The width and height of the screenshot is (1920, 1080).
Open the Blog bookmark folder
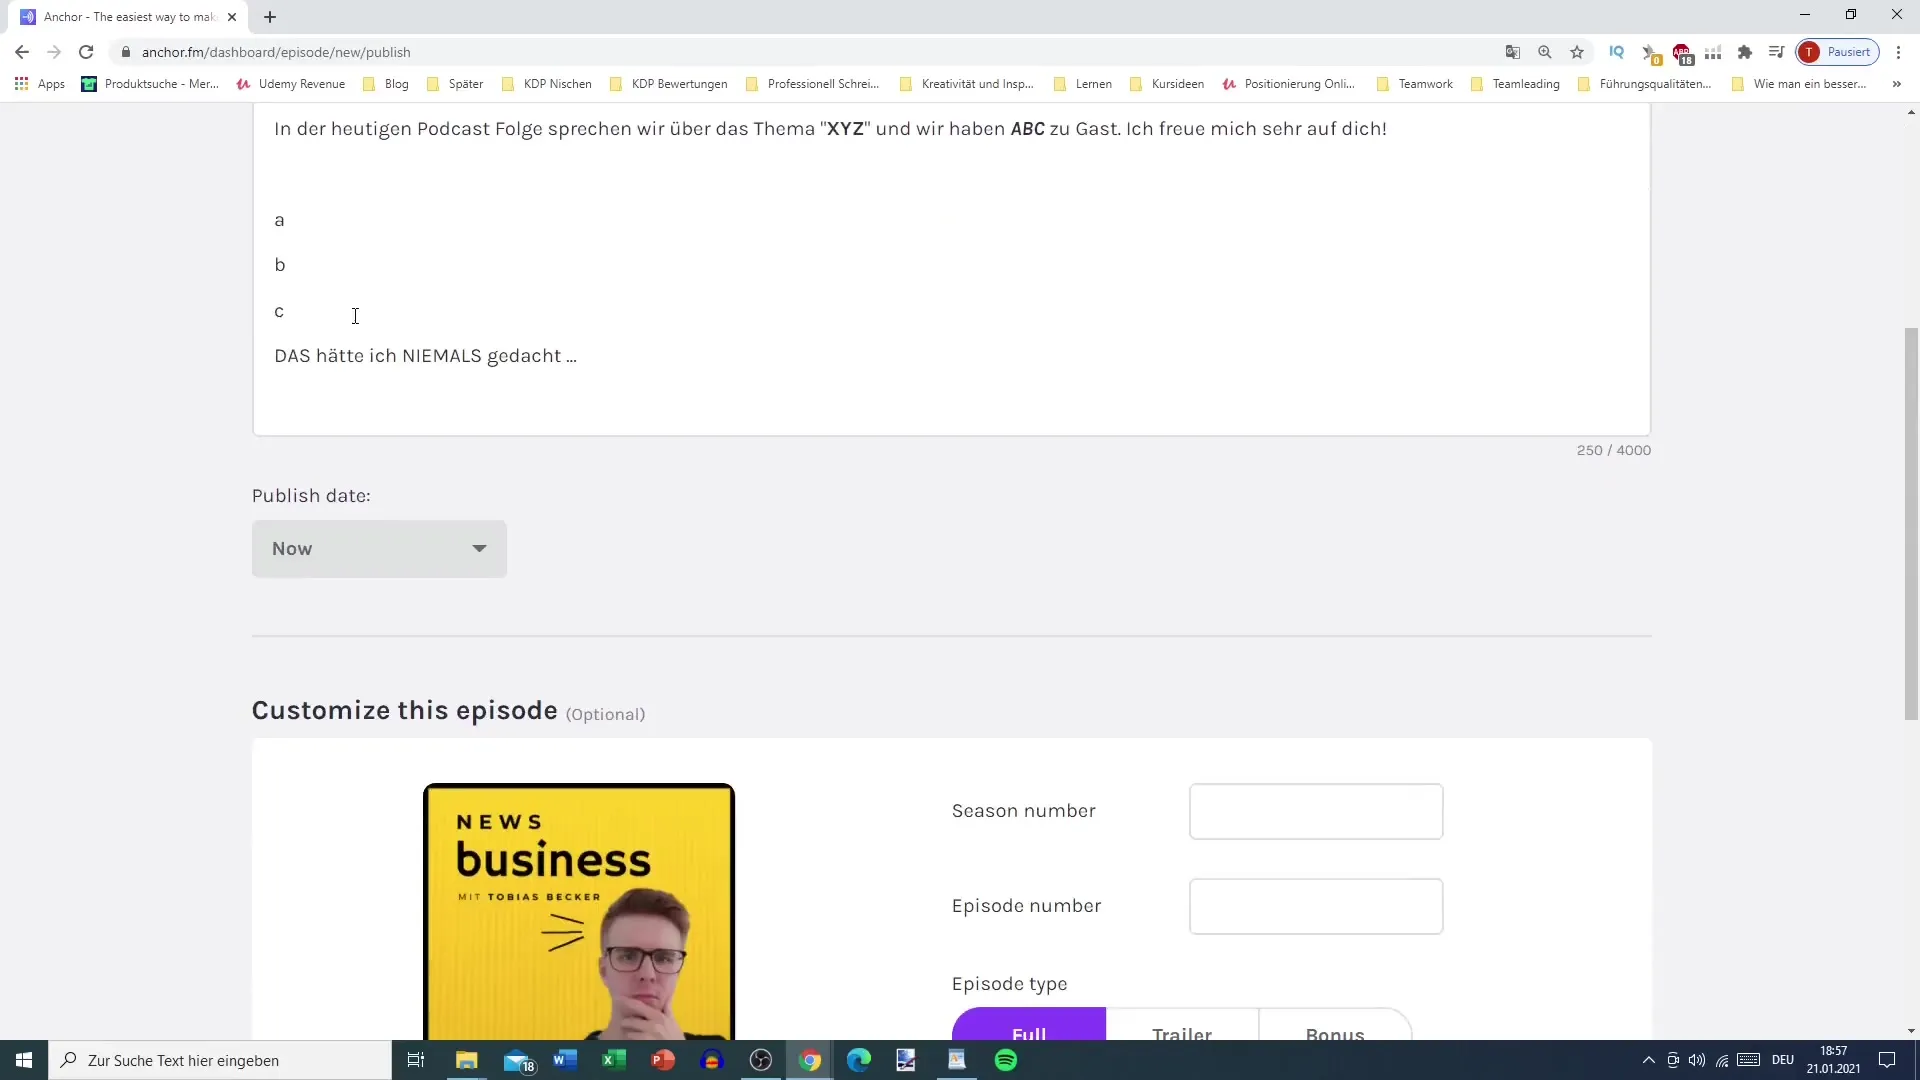pyautogui.click(x=386, y=84)
